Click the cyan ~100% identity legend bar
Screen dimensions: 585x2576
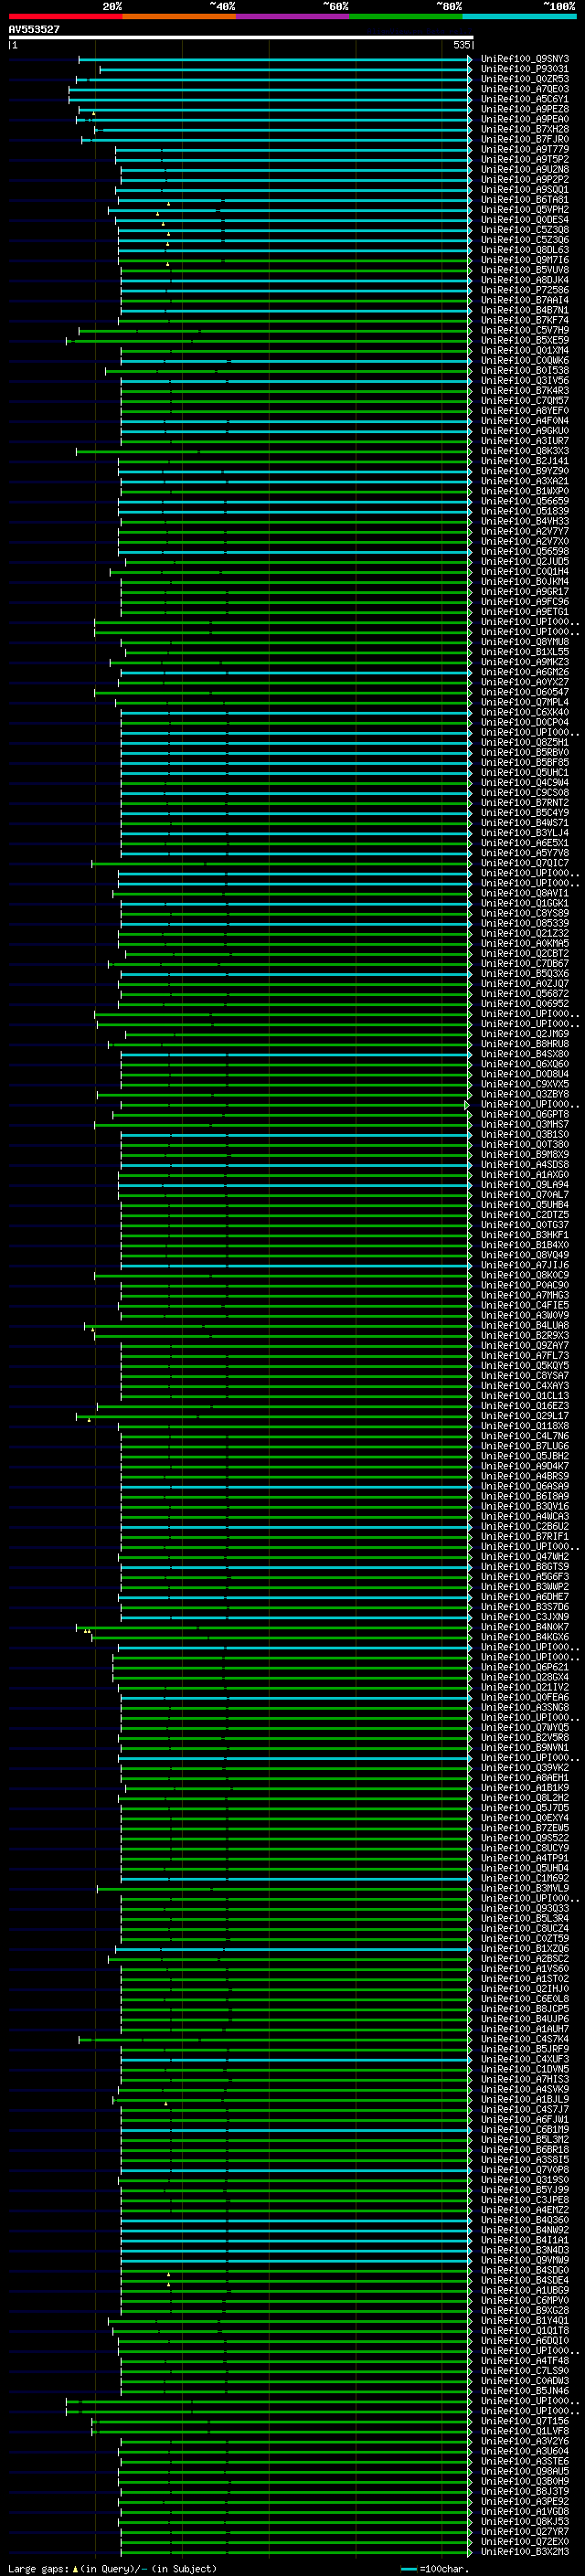[x=519, y=16]
